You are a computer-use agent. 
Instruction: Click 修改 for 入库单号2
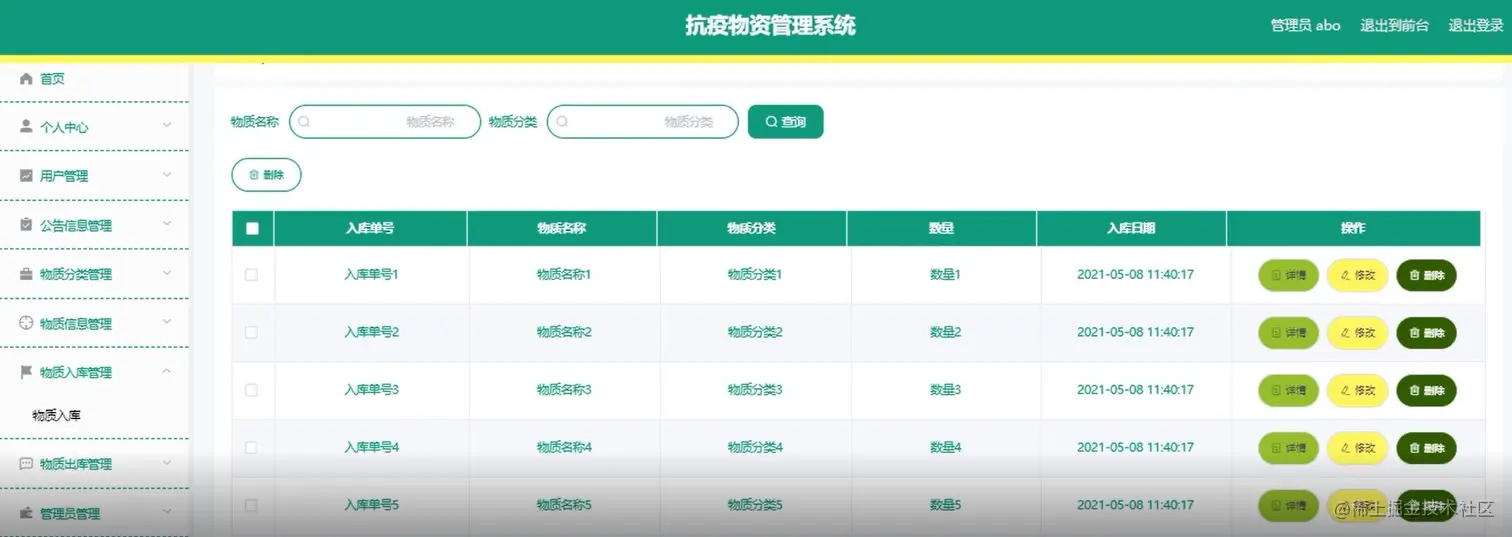click(1357, 333)
